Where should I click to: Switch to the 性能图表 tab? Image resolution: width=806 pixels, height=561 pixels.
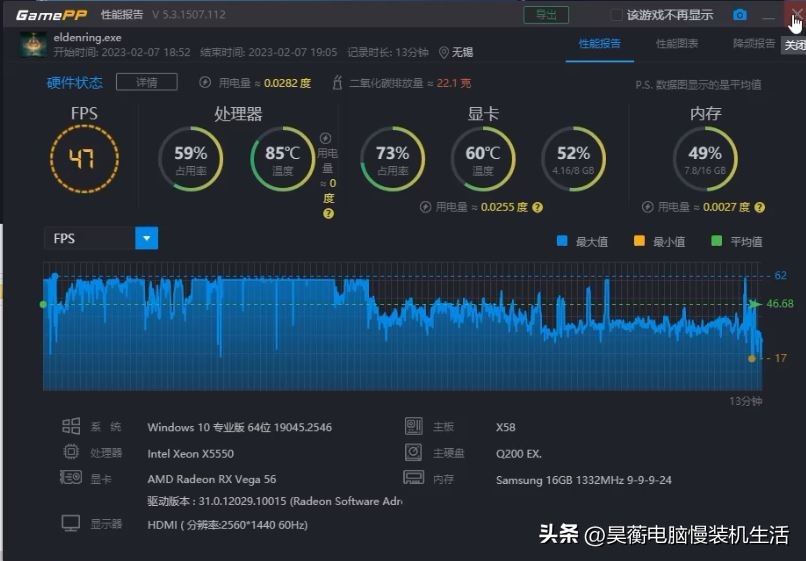click(677, 44)
